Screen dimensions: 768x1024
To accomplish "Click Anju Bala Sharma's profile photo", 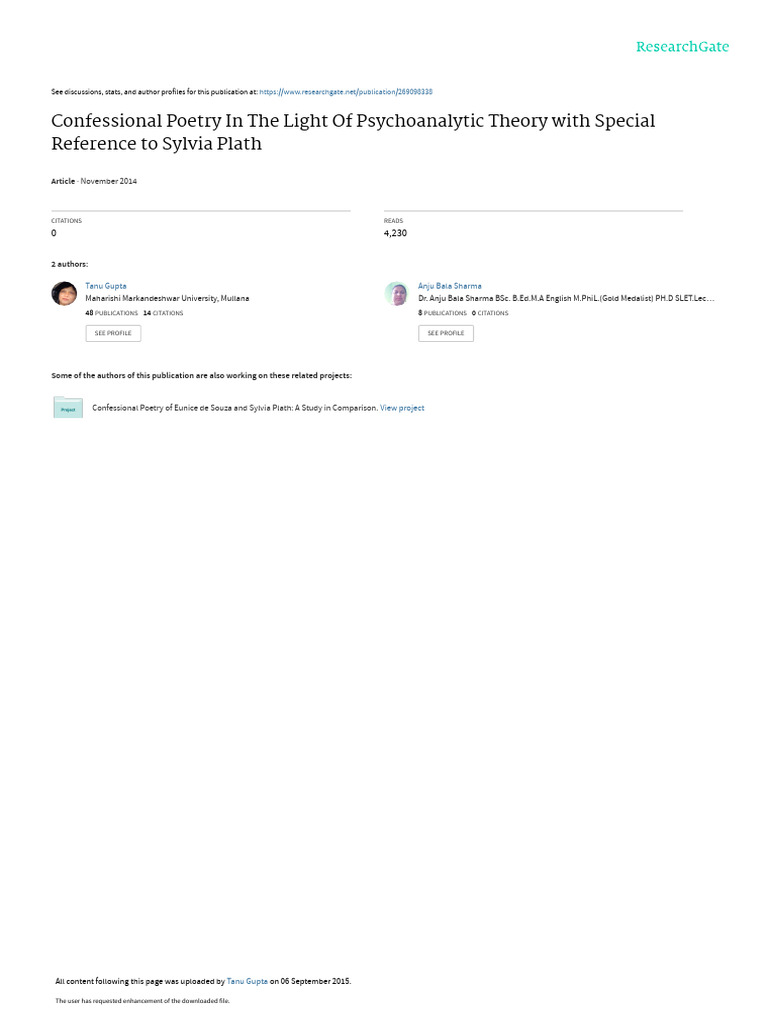I will [x=396, y=293].
